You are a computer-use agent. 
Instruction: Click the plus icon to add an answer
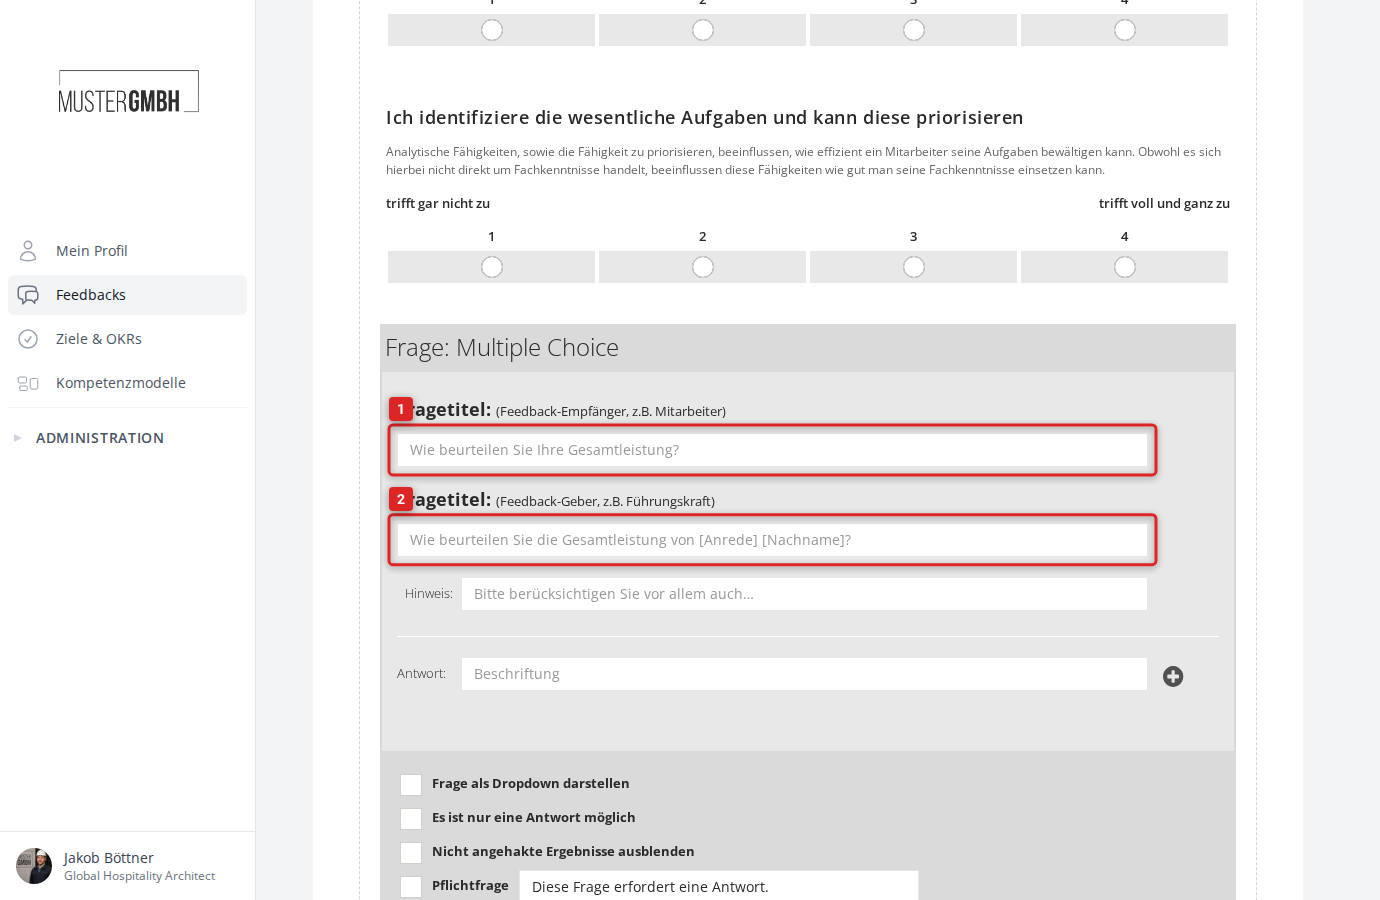(x=1173, y=677)
